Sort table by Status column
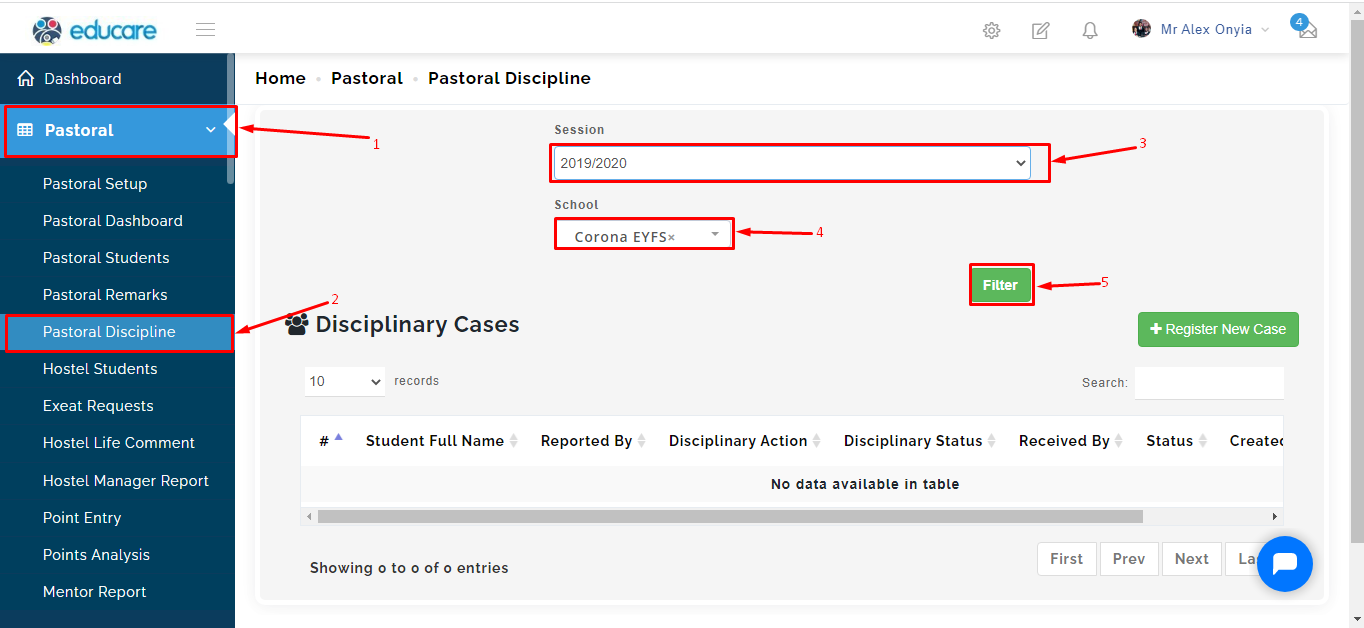Image resolution: width=1364 pixels, height=628 pixels. point(1177,441)
